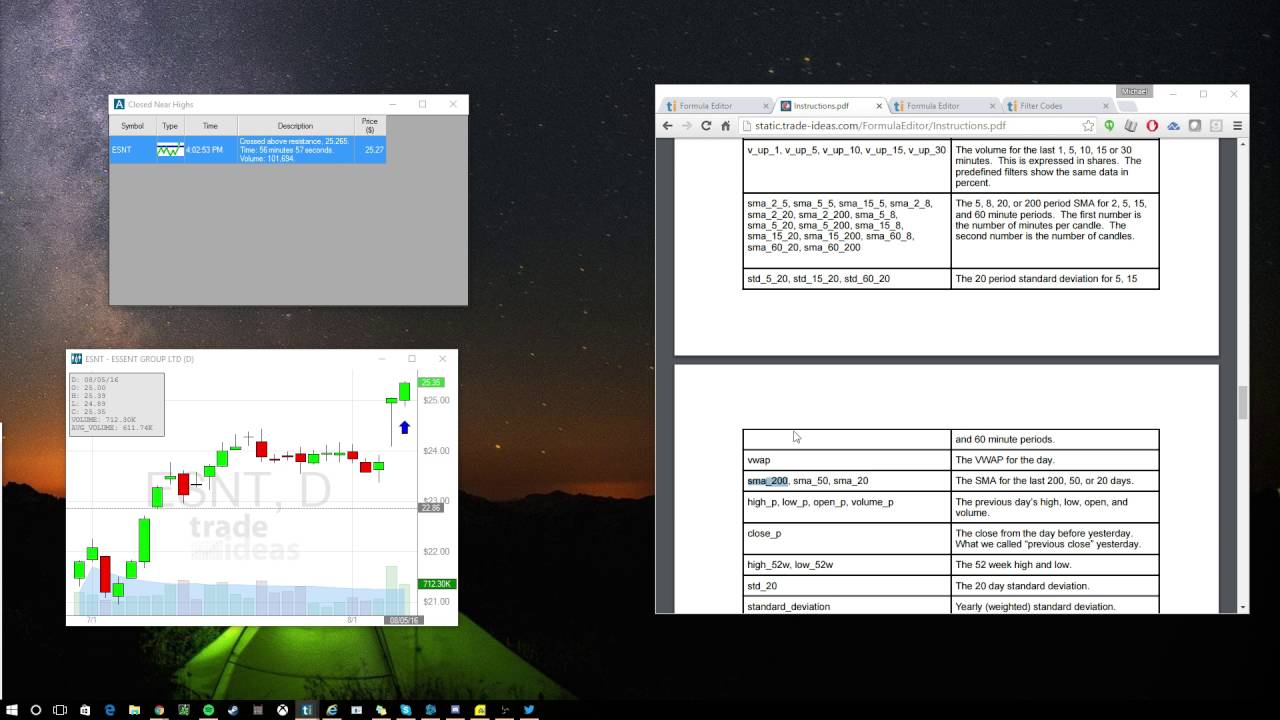Click the Price ($) column header
The image size is (1280, 720).
pyautogui.click(x=370, y=126)
